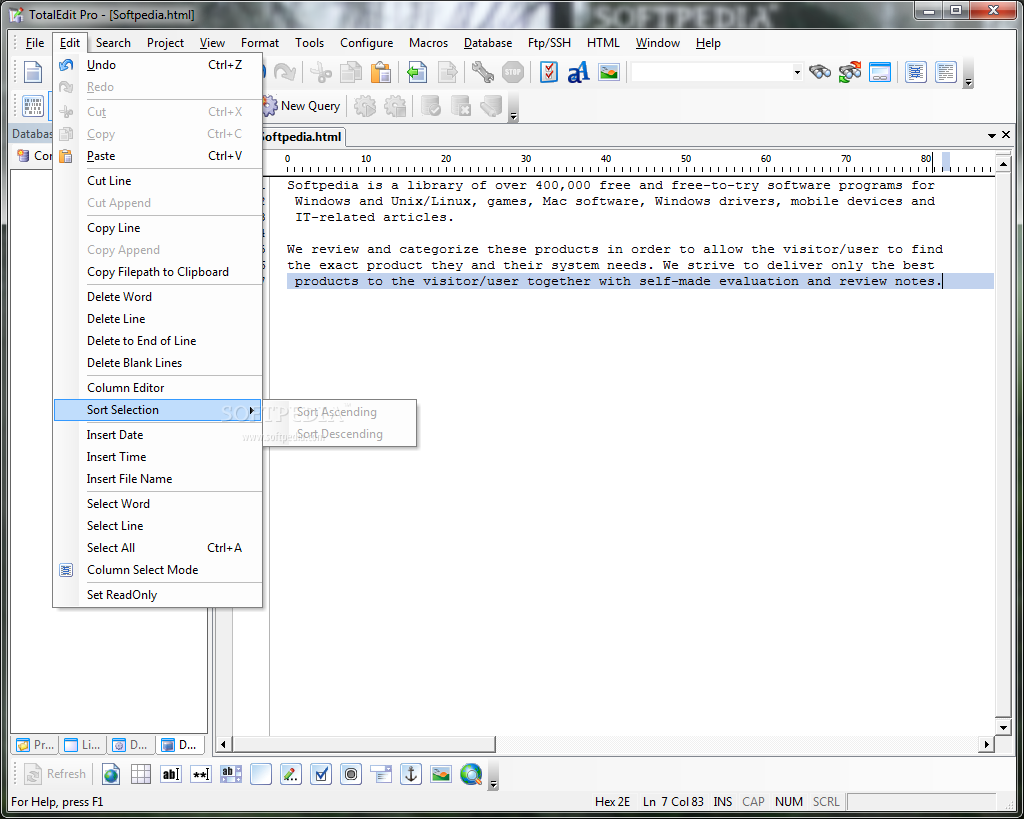Click the Paste clipboard toolbar icon
Viewport: 1024px width, 819px height.
click(x=381, y=72)
